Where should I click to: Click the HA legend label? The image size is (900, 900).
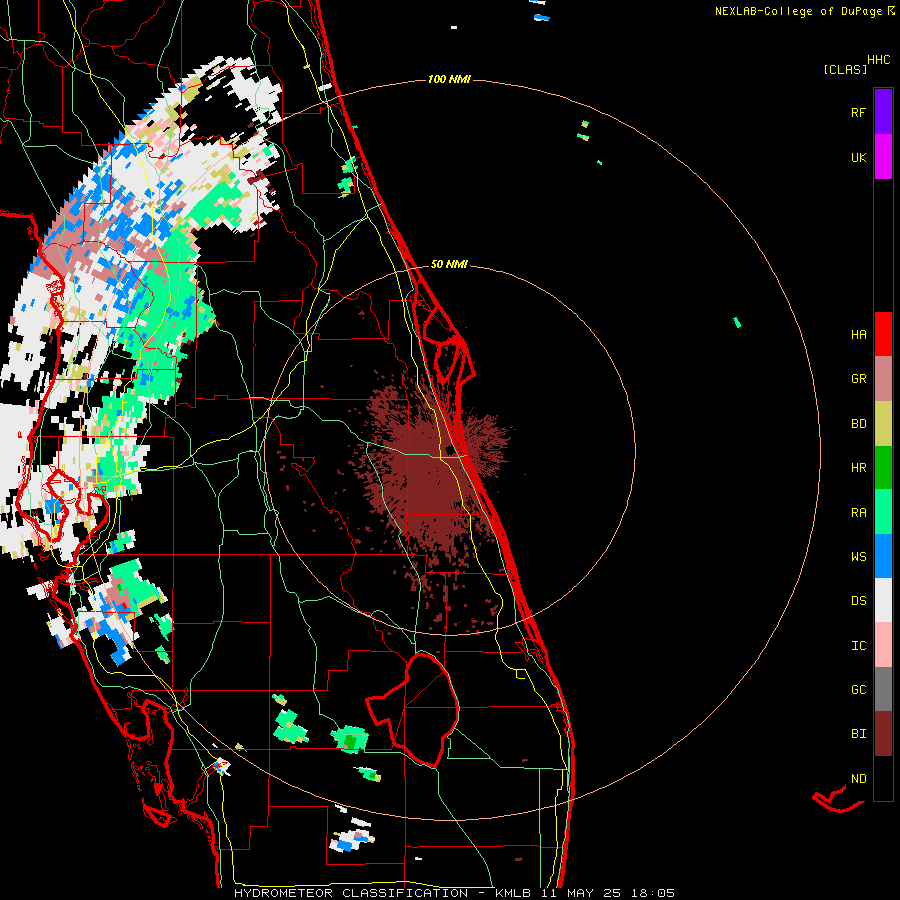(x=858, y=334)
